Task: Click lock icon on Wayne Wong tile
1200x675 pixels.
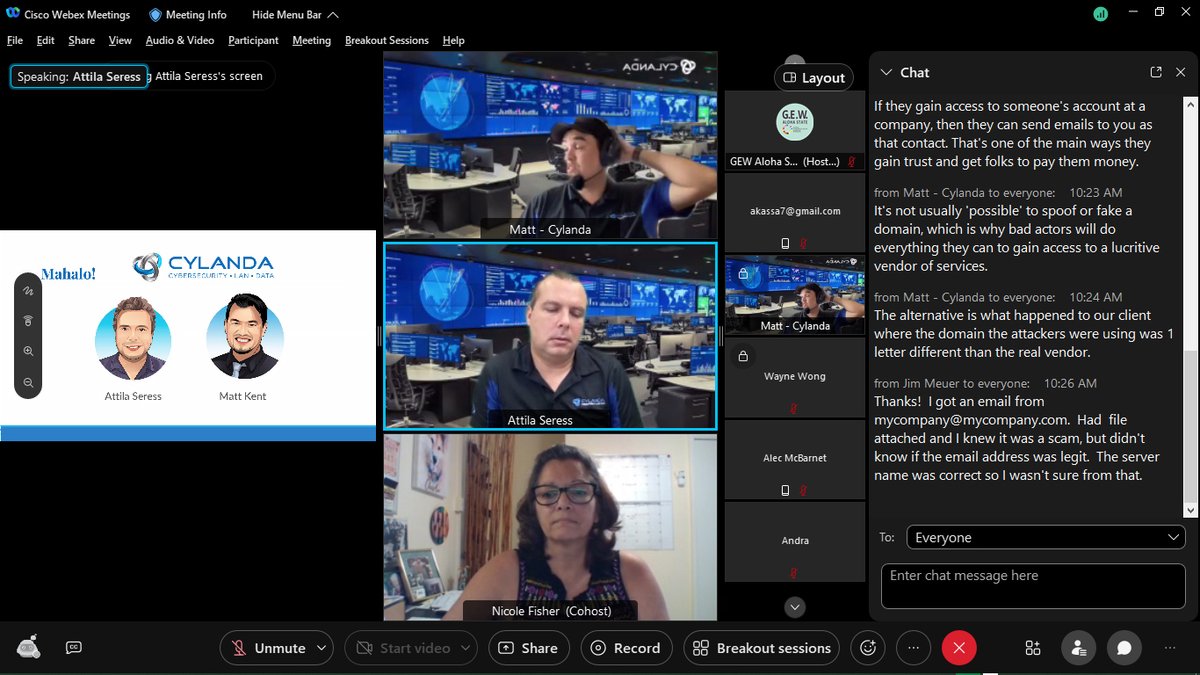Action: point(743,356)
